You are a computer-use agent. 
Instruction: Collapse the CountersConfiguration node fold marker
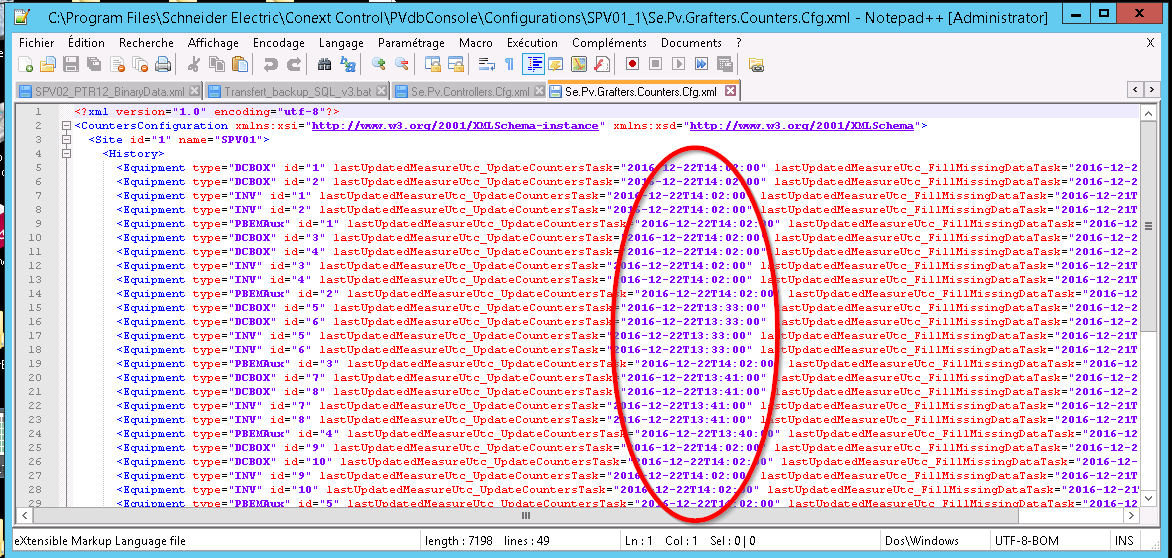[66, 126]
